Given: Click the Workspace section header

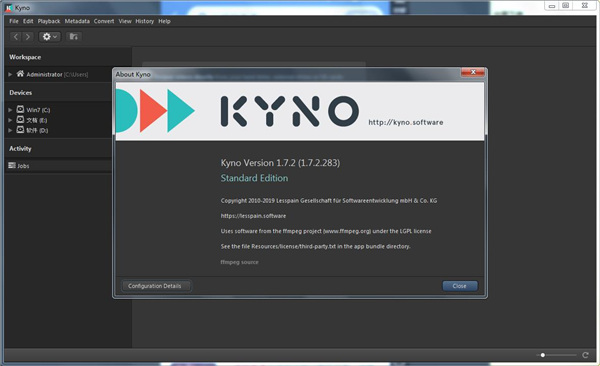Looking at the screenshot, I should tap(25, 57).
